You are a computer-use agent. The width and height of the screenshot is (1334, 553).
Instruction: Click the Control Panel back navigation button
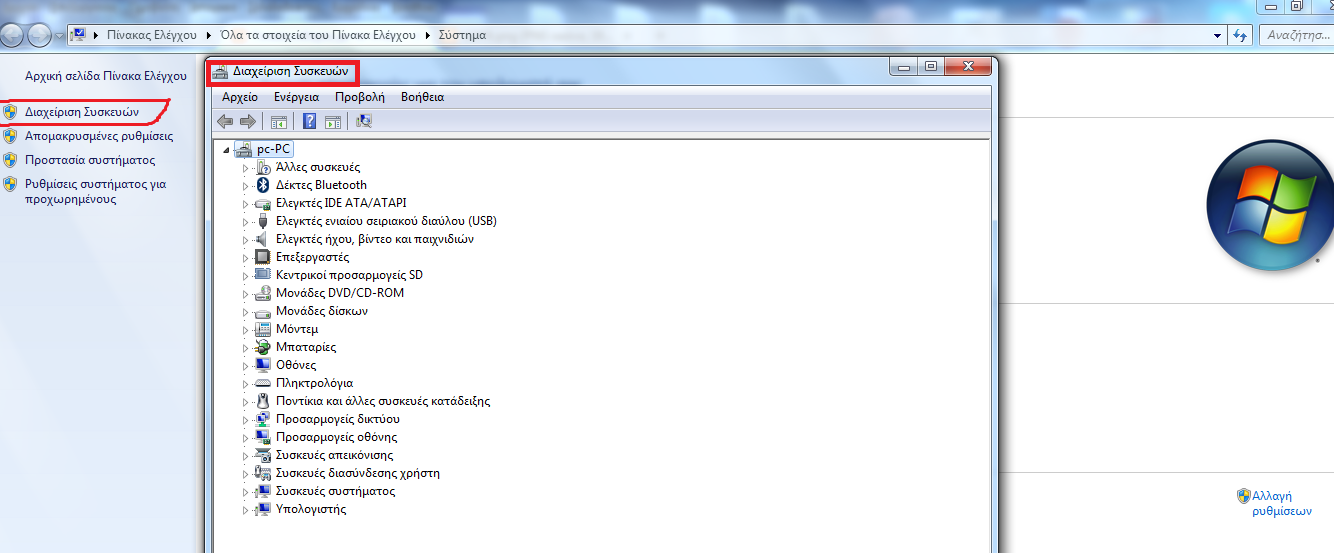(x=12, y=35)
